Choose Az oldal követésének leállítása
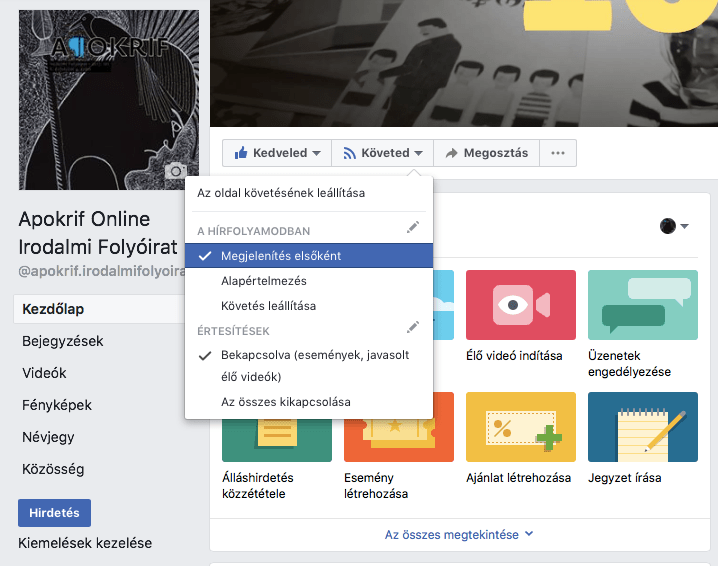718x566 pixels. 309,193
